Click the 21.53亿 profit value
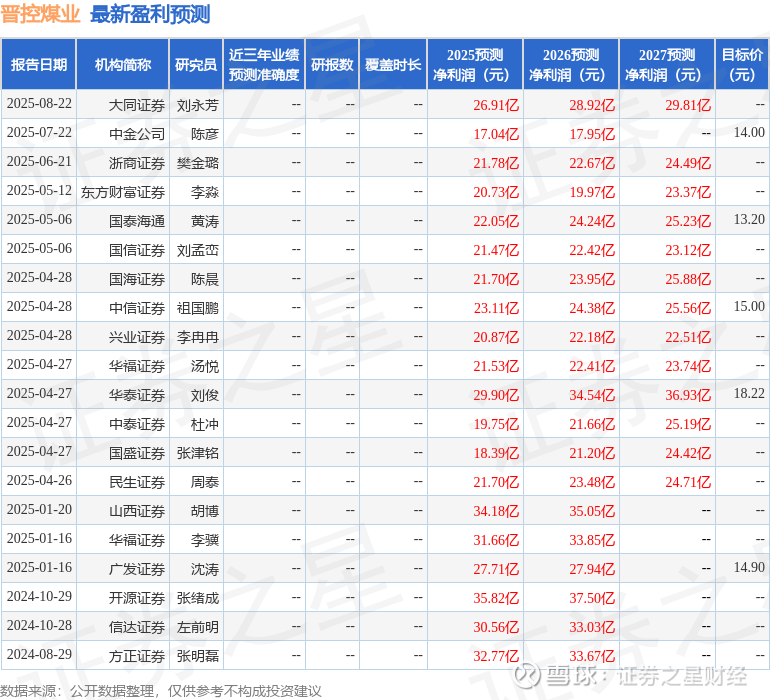 tap(496, 366)
